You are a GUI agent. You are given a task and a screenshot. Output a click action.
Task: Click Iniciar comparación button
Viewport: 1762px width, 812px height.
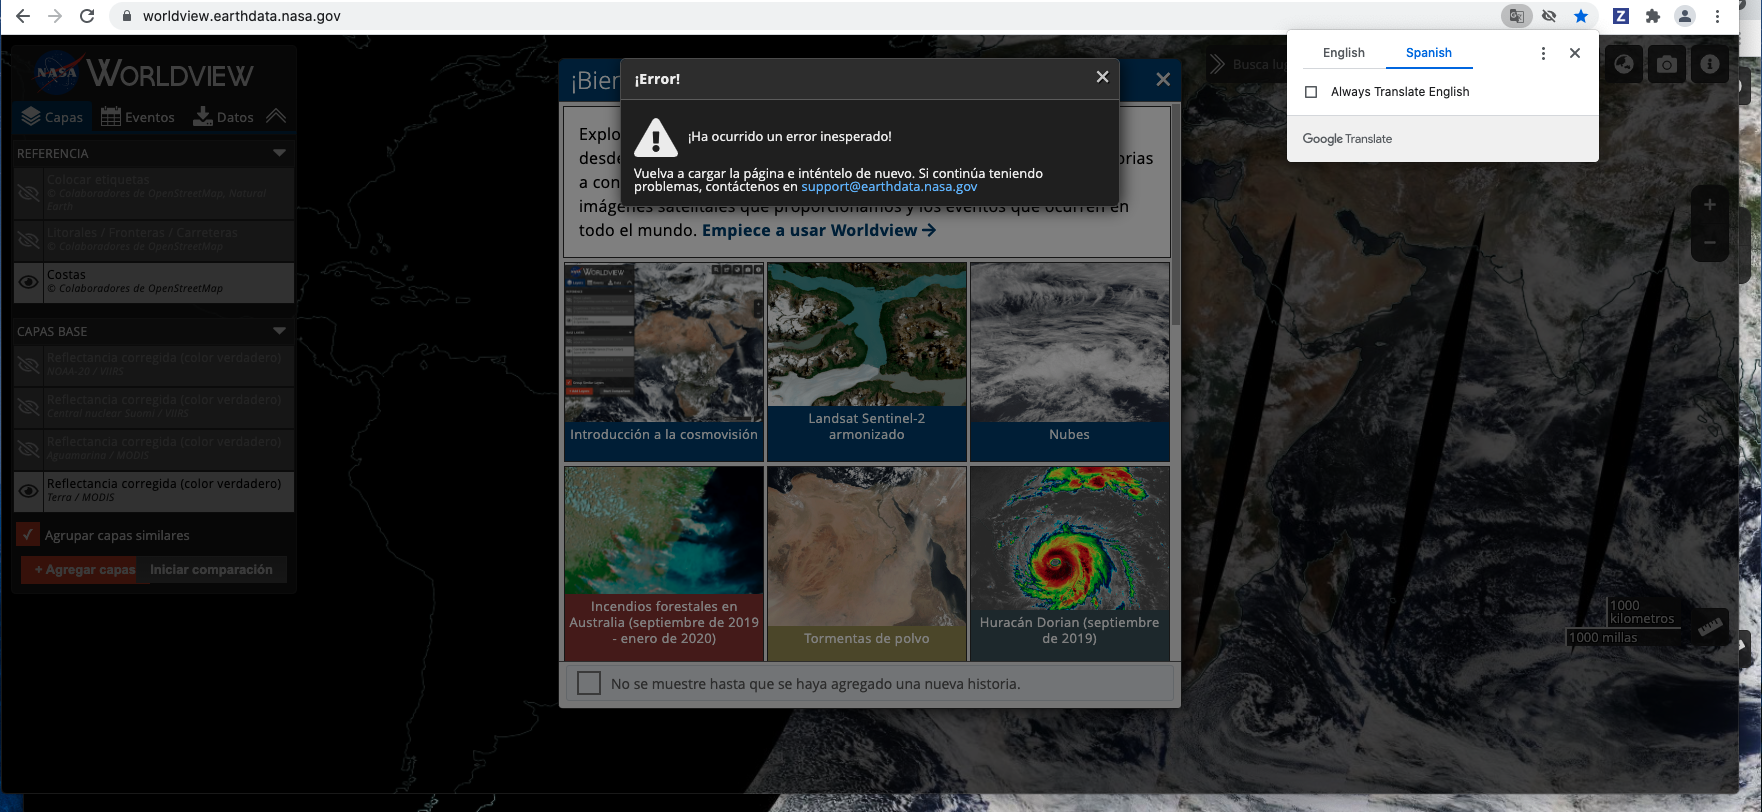211,570
